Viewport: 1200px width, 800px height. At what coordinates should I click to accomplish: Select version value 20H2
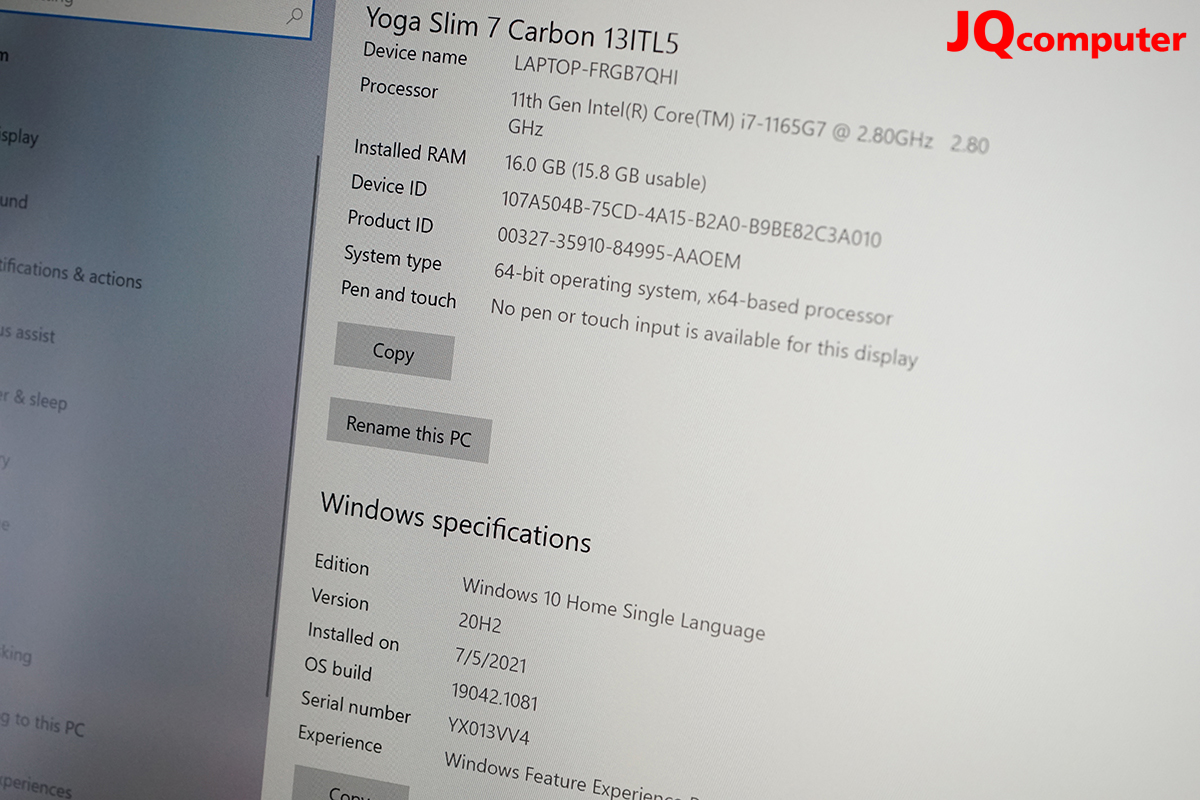pos(479,623)
